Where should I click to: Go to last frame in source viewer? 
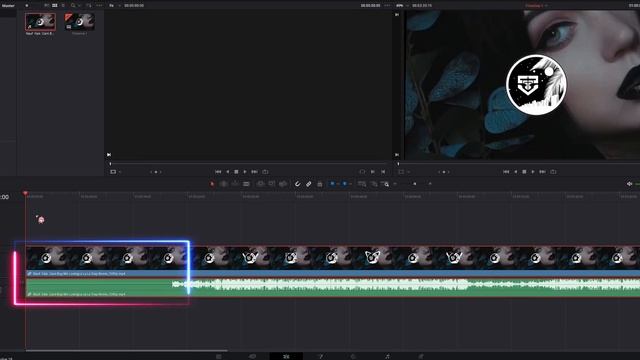click(254, 172)
